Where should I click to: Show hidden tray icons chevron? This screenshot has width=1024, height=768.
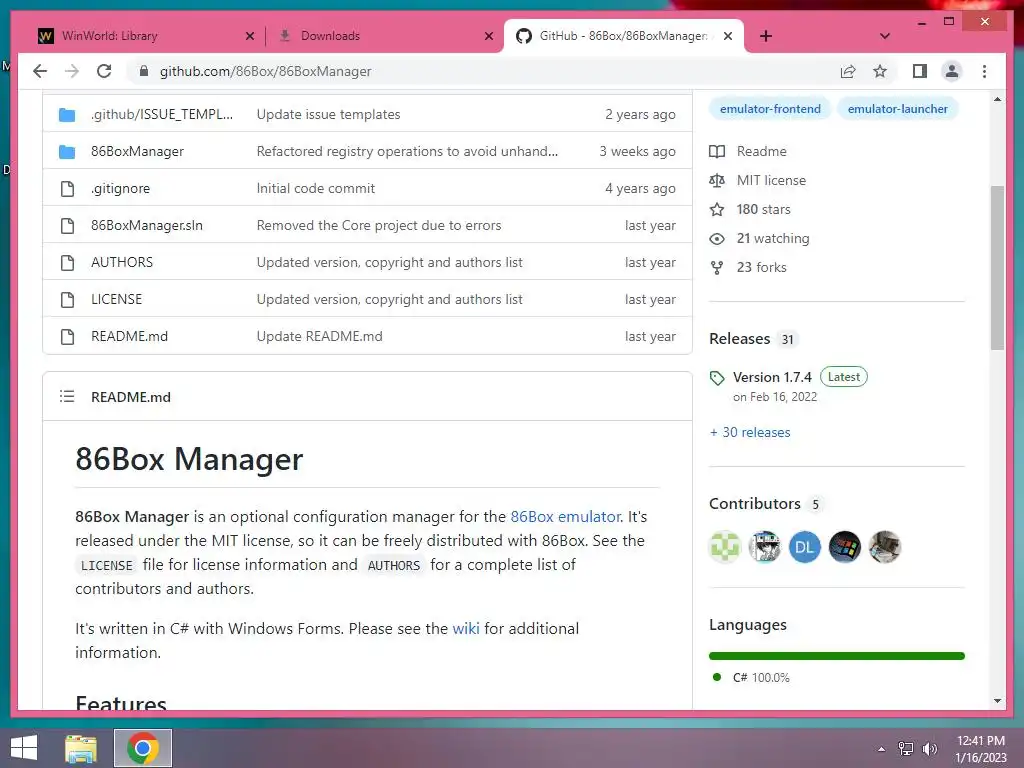click(x=881, y=748)
